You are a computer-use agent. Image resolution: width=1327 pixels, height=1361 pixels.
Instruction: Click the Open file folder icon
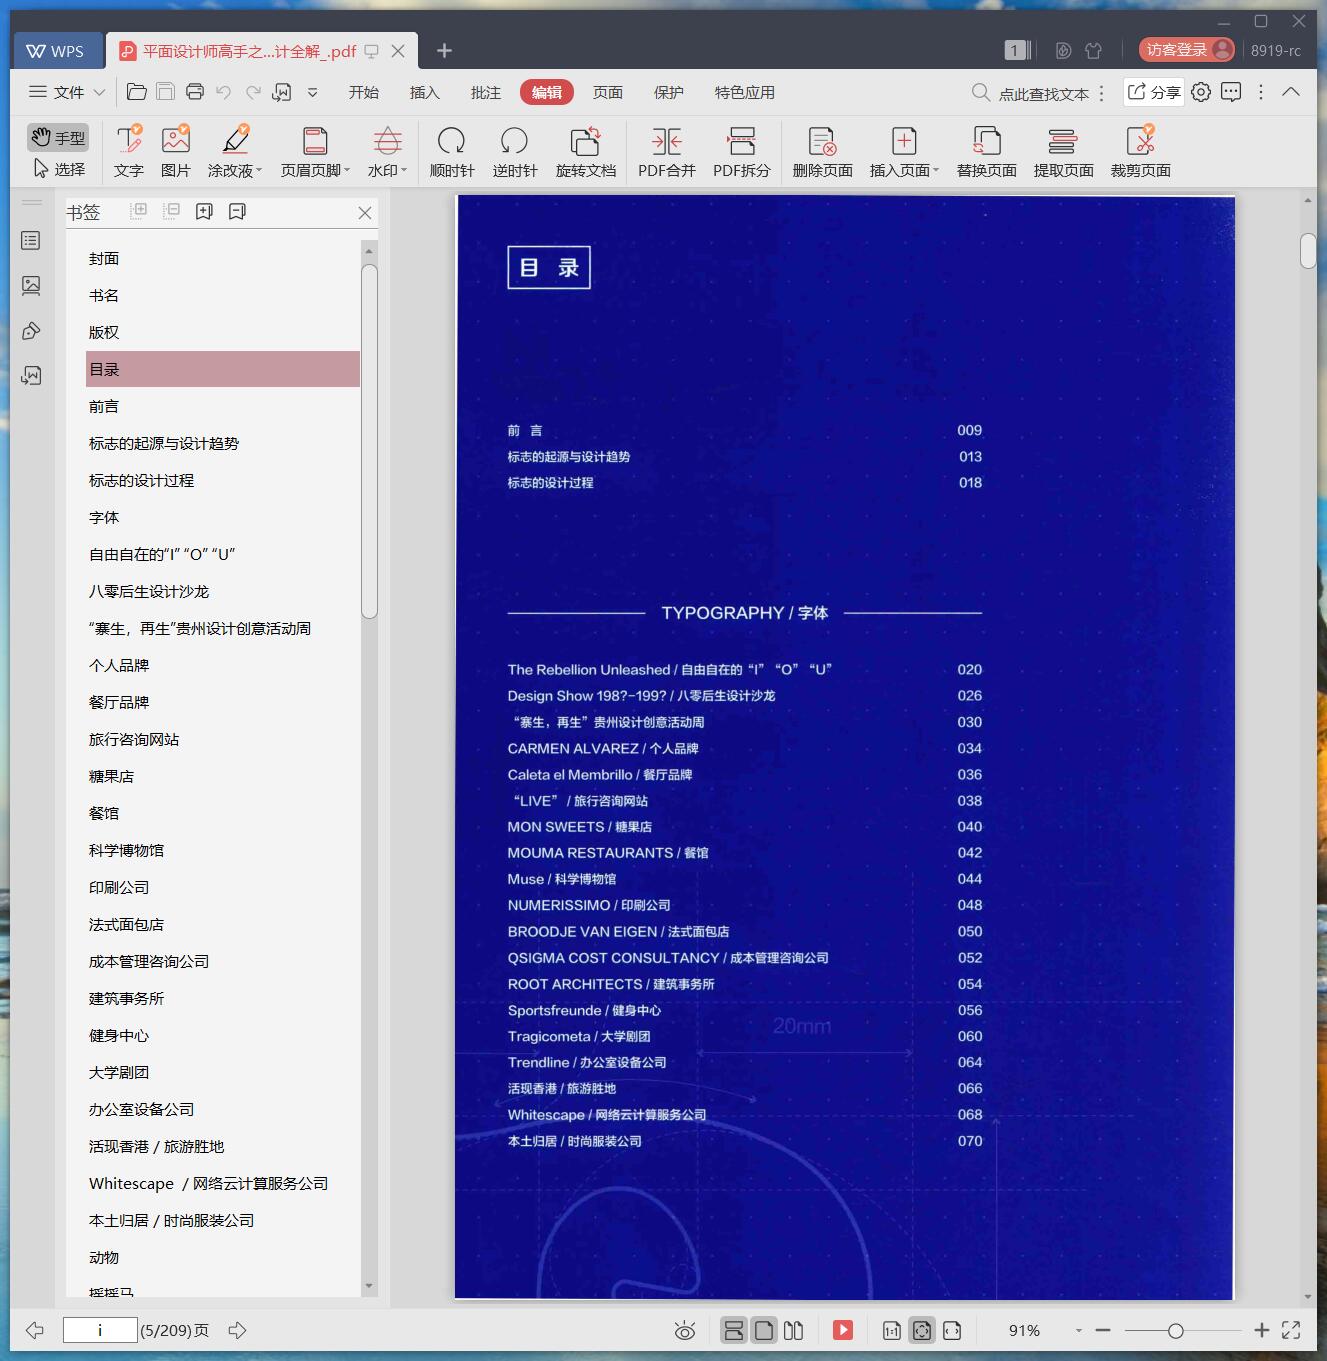[x=137, y=92]
